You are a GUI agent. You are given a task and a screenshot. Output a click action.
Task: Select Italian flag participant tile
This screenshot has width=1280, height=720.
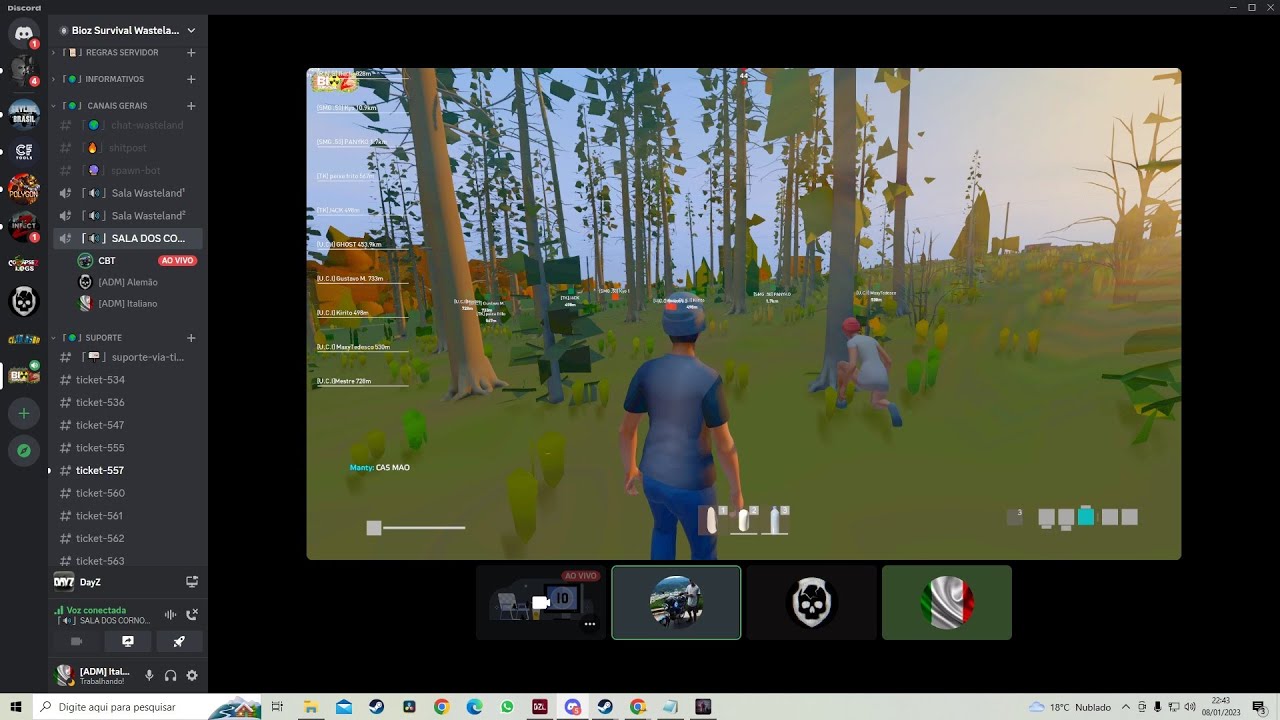pos(947,602)
